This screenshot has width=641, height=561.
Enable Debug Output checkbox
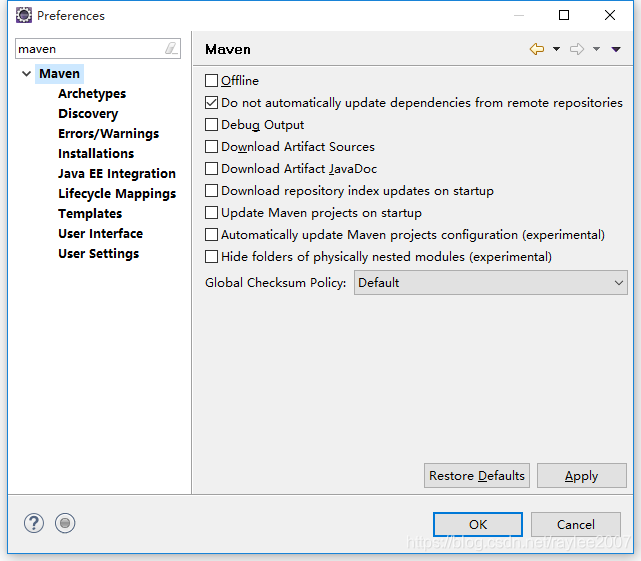(x=211, y=125)
